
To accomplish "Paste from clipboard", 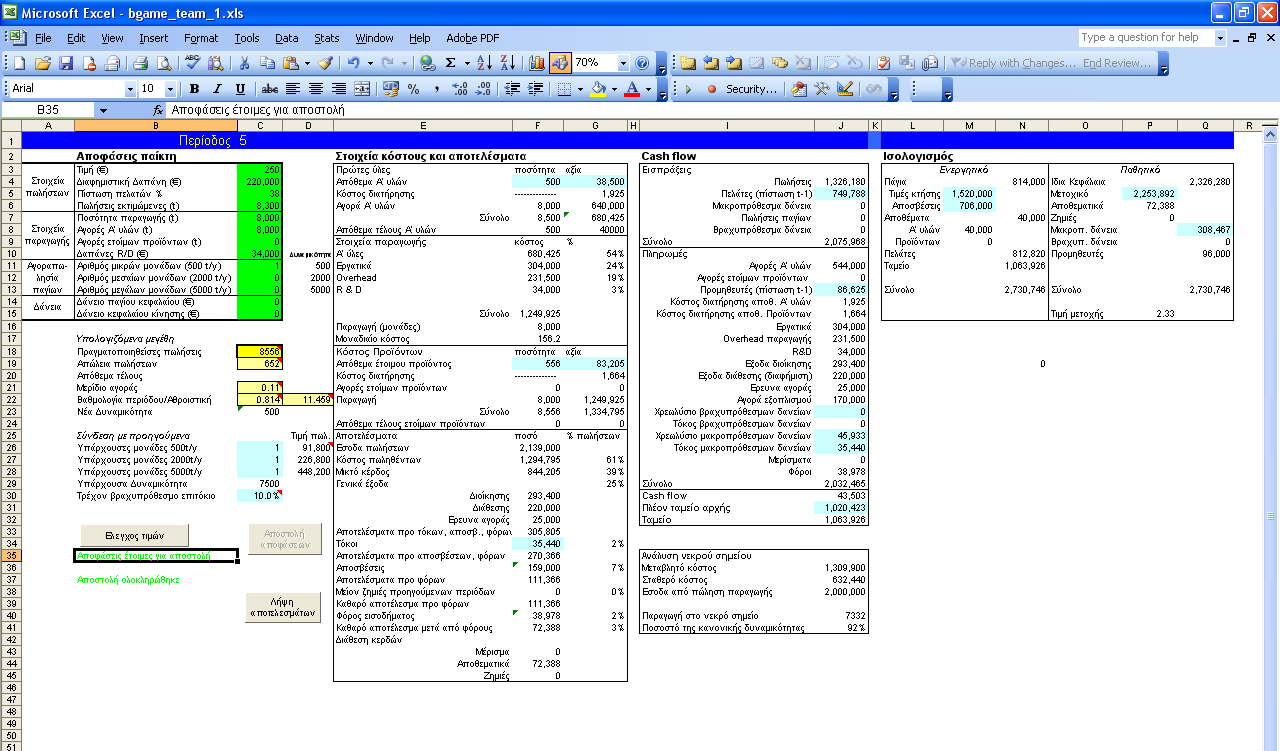I will point(289,63).
